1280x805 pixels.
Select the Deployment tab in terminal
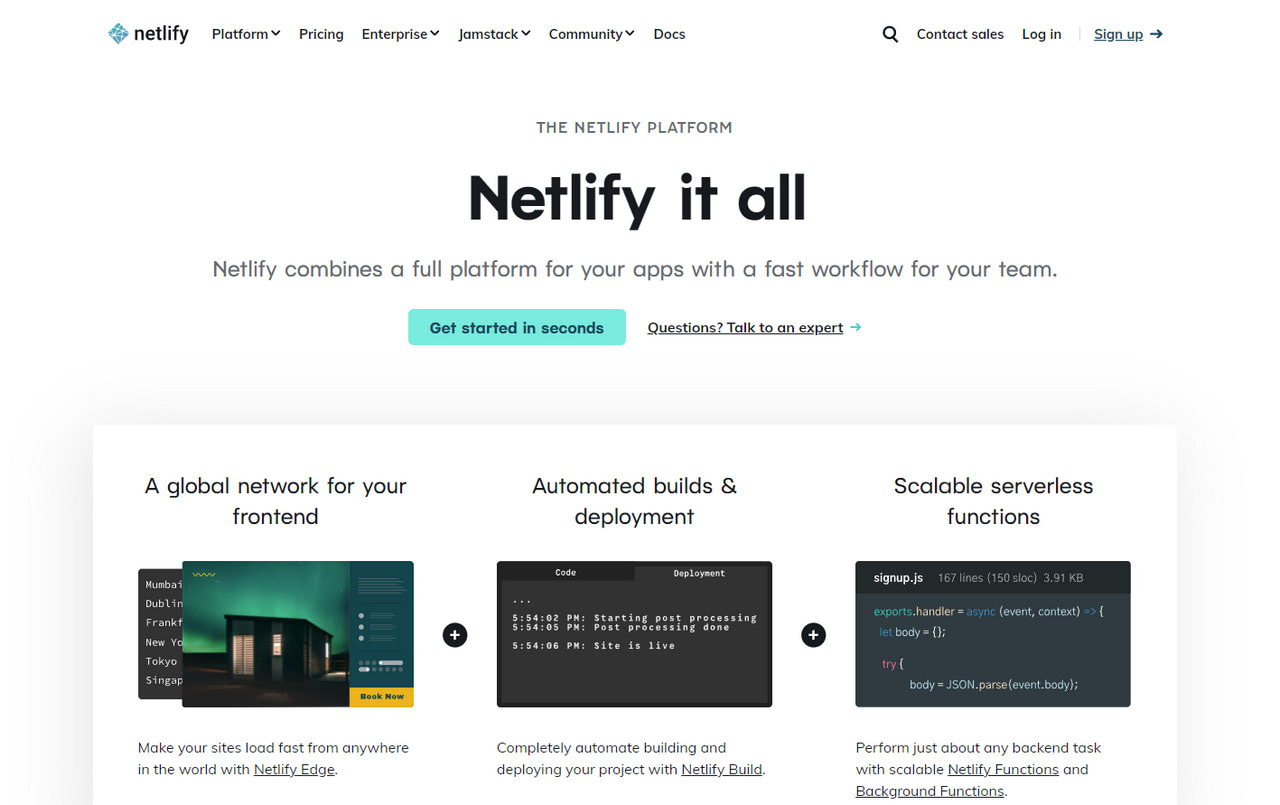pos(699,573)
